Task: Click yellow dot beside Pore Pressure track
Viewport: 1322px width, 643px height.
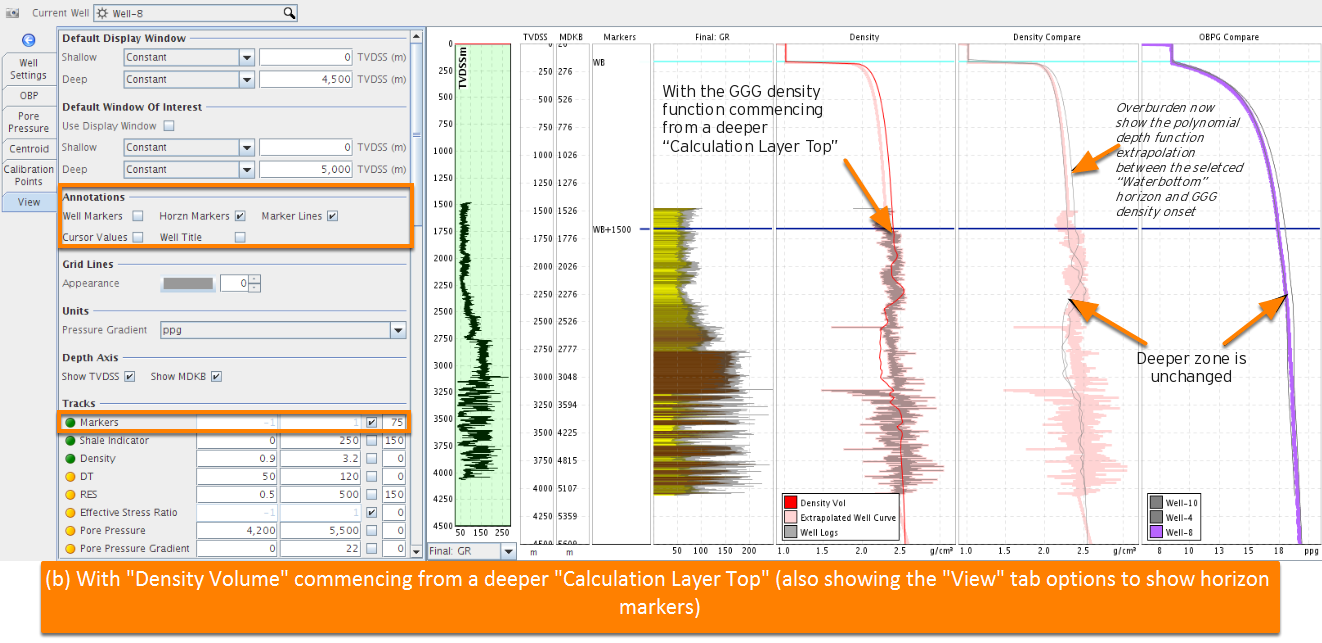Action: pyautogui.click(x=70, y=531)
